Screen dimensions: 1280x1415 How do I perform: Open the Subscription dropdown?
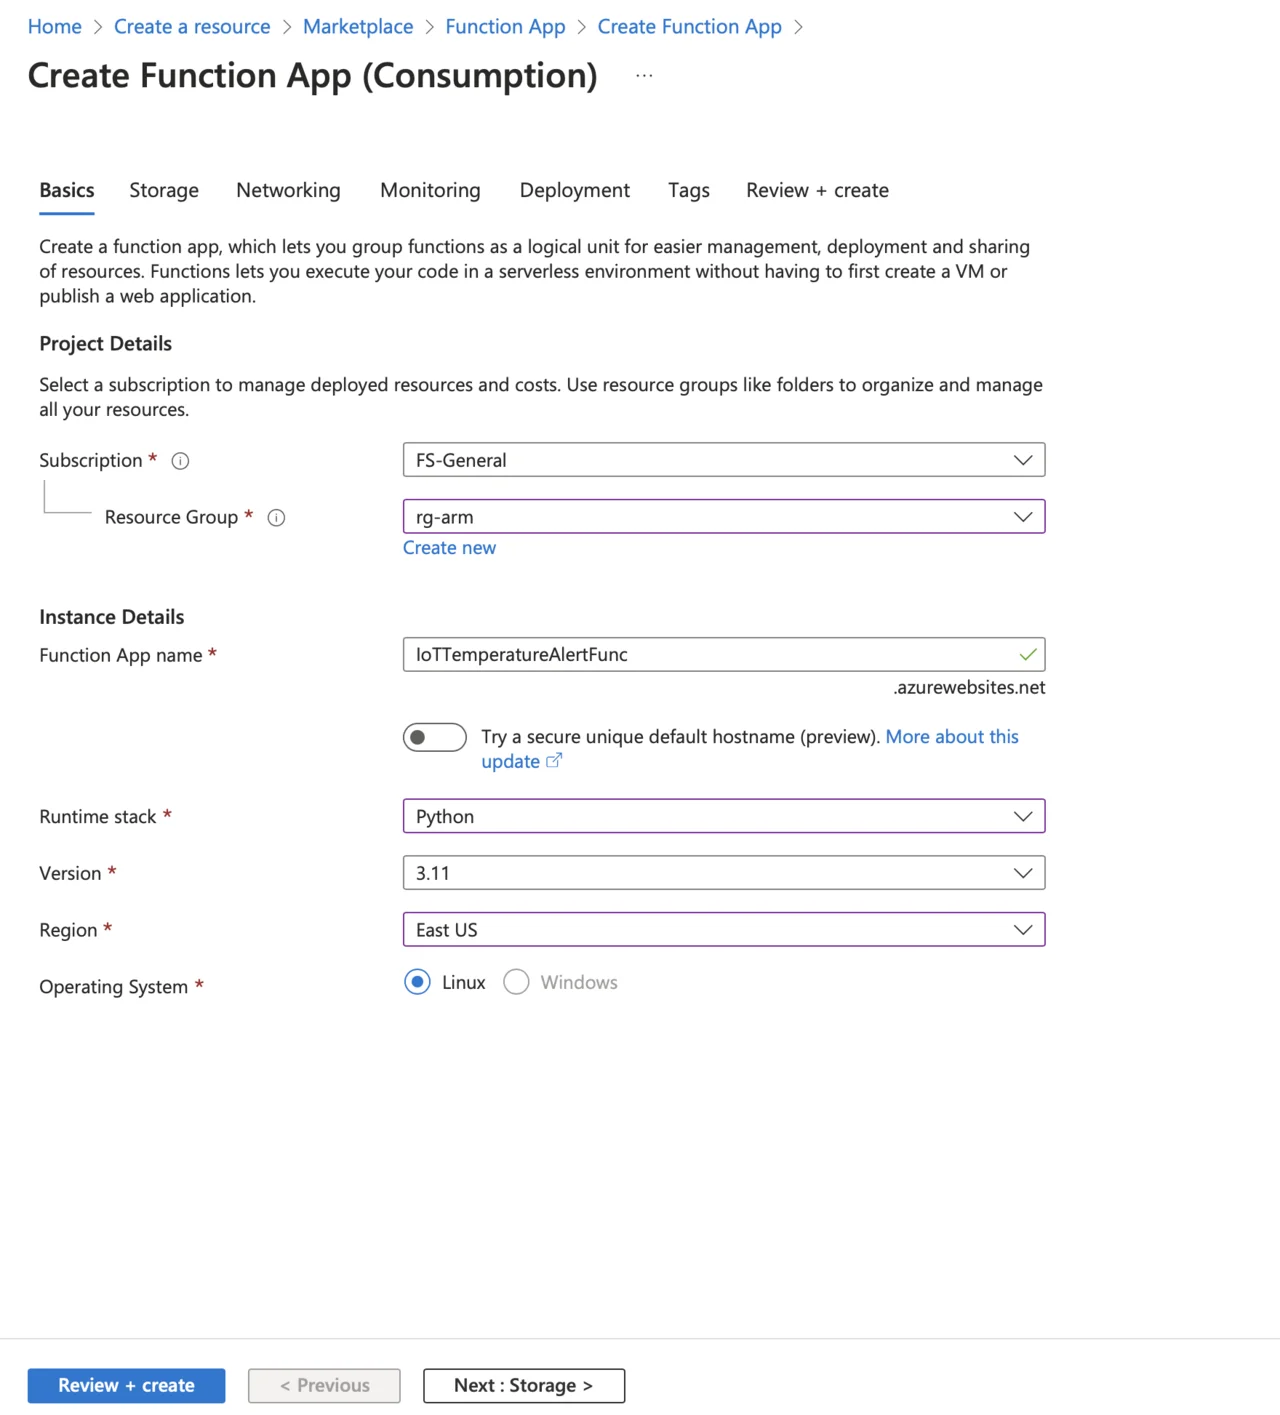(x=723, y=460)
